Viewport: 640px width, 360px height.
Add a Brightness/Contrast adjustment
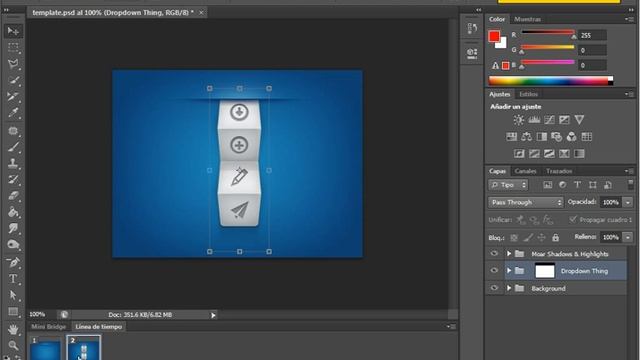tap(519, 120)
